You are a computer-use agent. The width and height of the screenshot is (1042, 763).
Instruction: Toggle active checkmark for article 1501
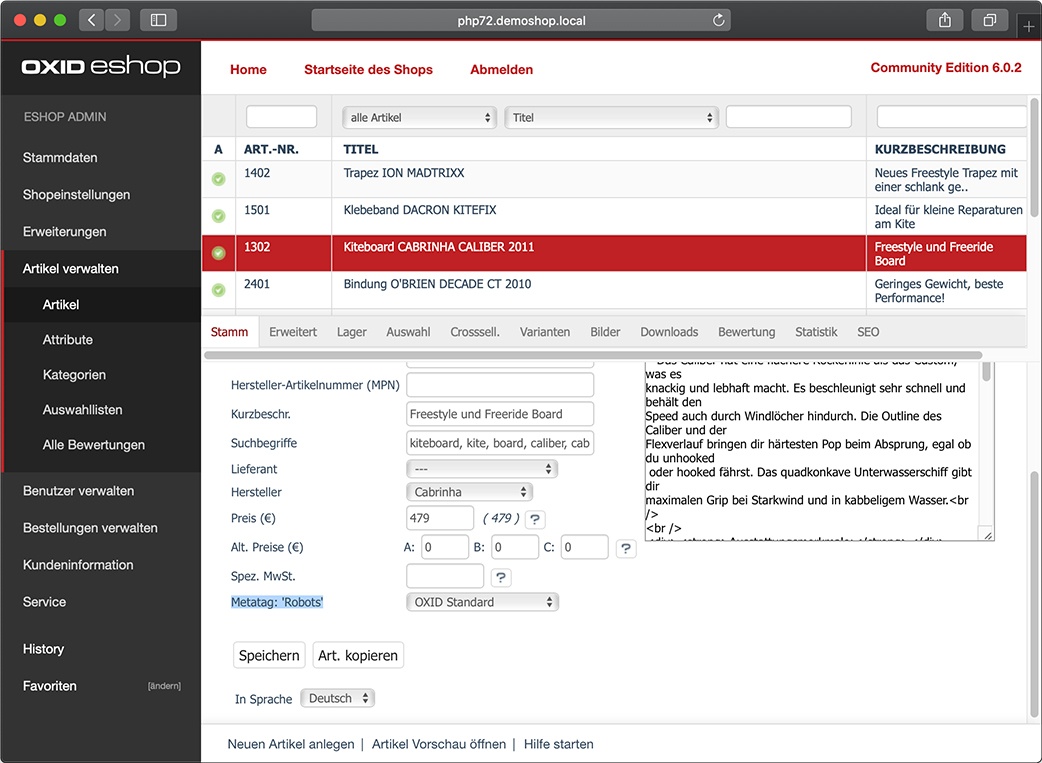[219, 216]
